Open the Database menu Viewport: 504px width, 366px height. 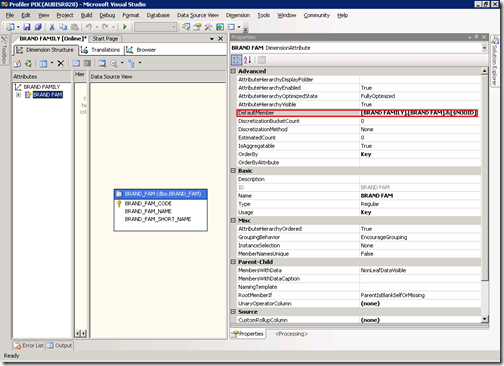158,15
